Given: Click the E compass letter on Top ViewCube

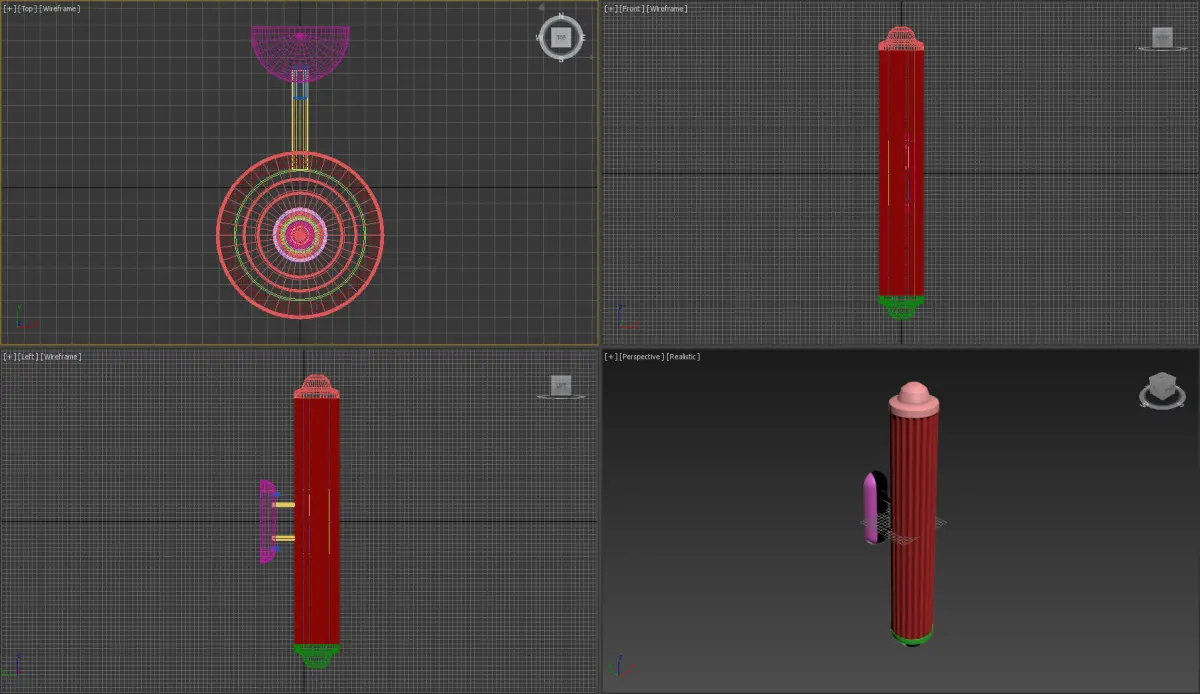Looking at the screenshot, I should 582,38.
